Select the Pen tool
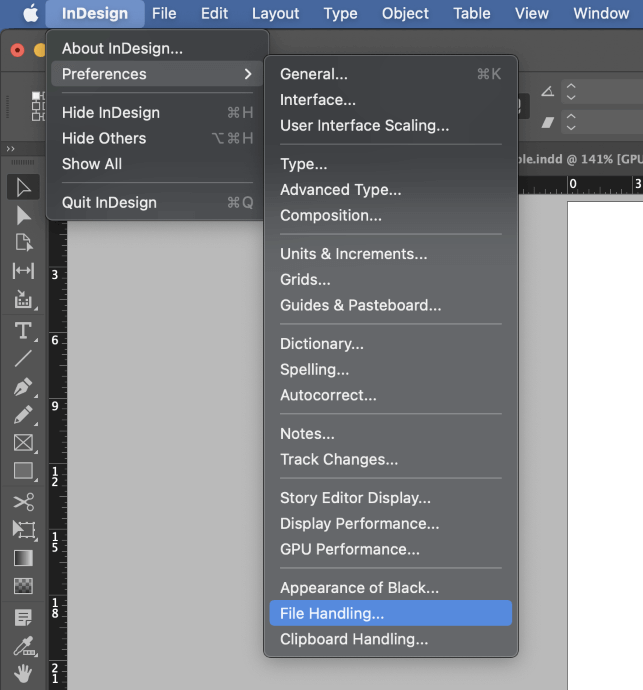643x690 pixels. point(23,387)
